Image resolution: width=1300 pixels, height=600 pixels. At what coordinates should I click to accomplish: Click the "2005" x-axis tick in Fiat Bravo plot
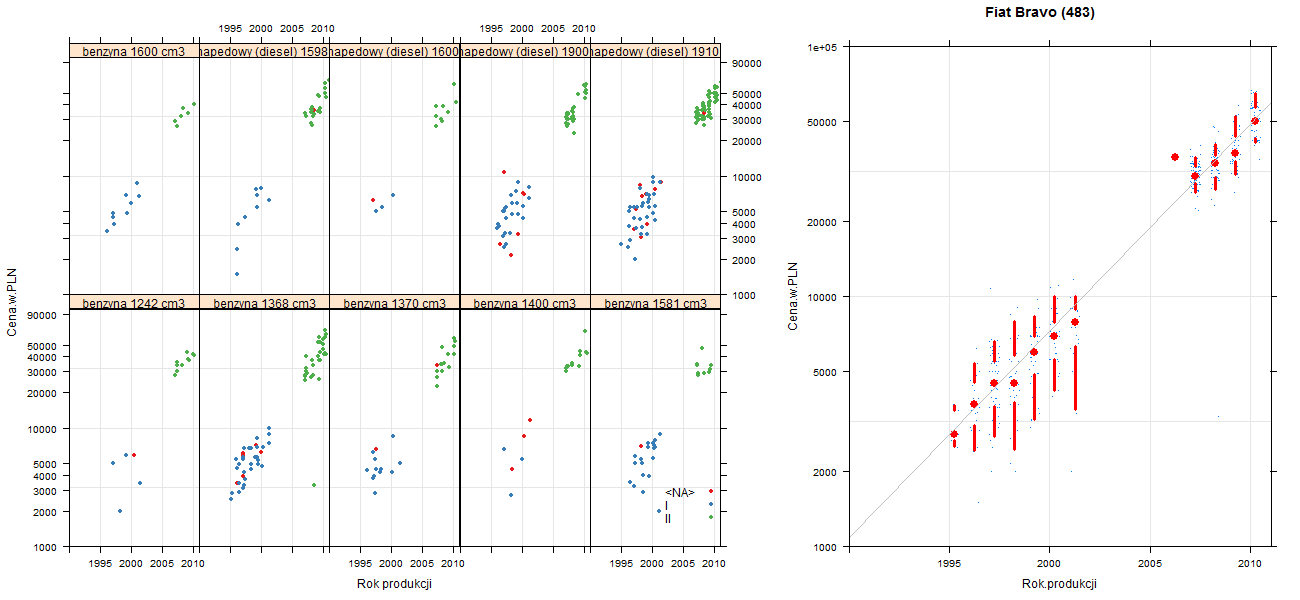(x=1150, y=566)
